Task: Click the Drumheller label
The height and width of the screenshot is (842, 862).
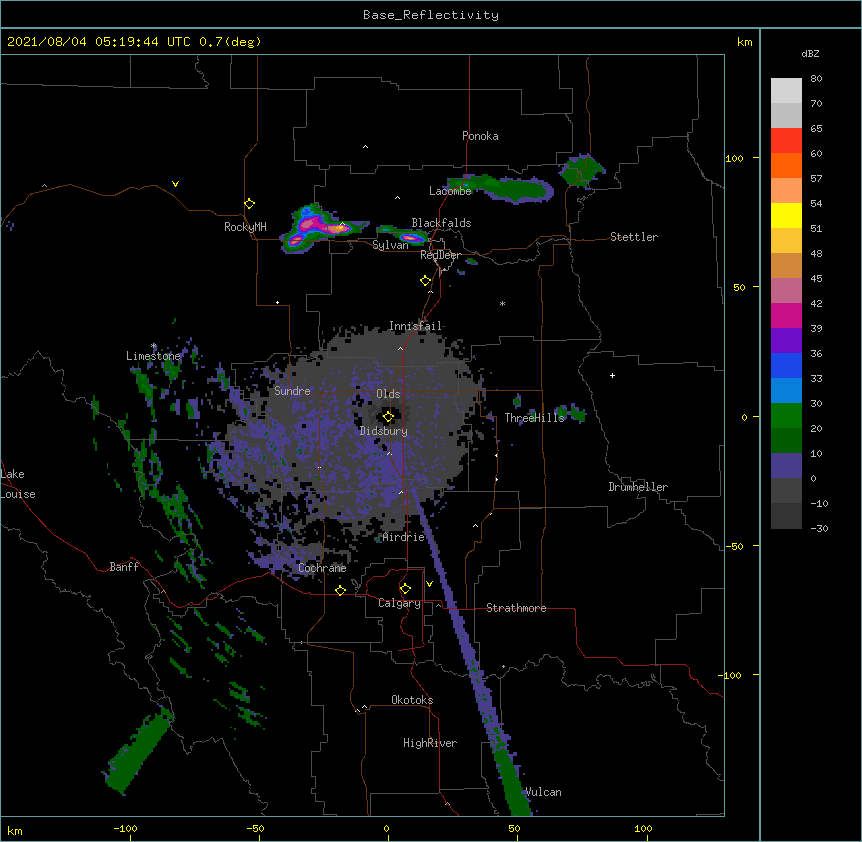Action: click(638, 487)
